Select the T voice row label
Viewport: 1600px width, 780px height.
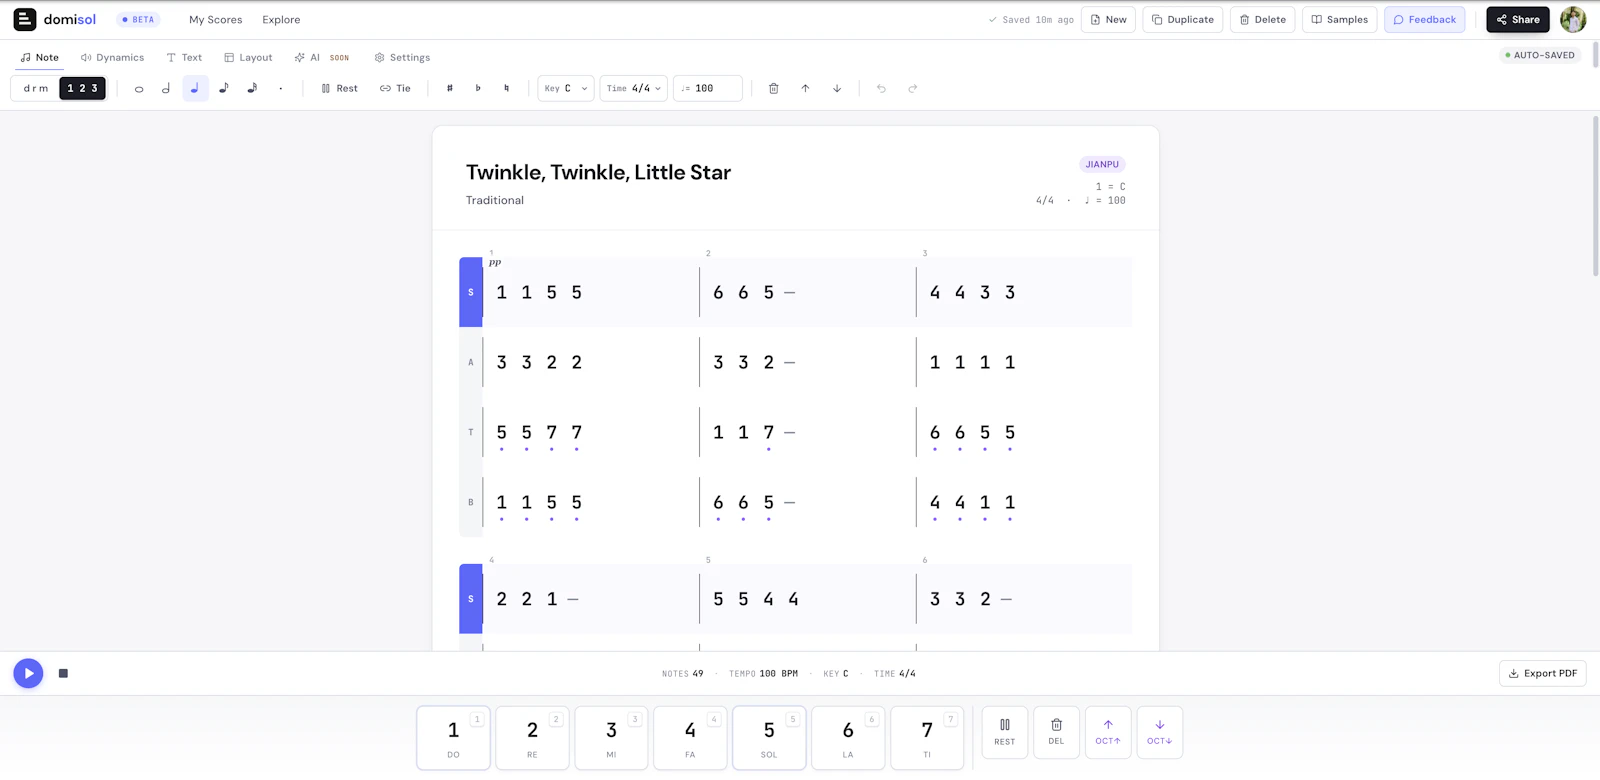point(471,432)
